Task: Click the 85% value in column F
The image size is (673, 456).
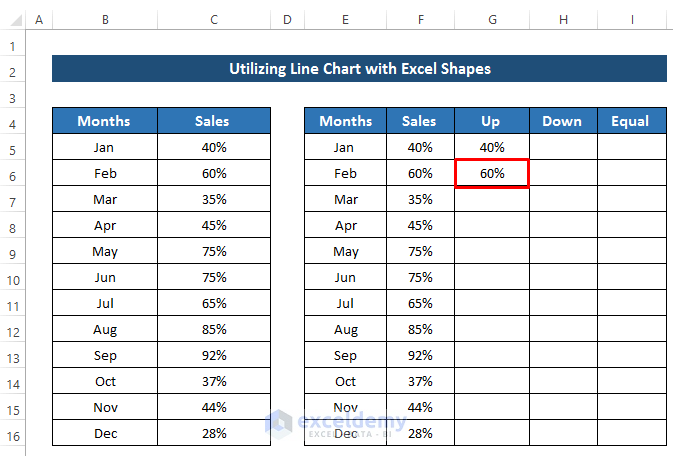Action: pos(419,329)
